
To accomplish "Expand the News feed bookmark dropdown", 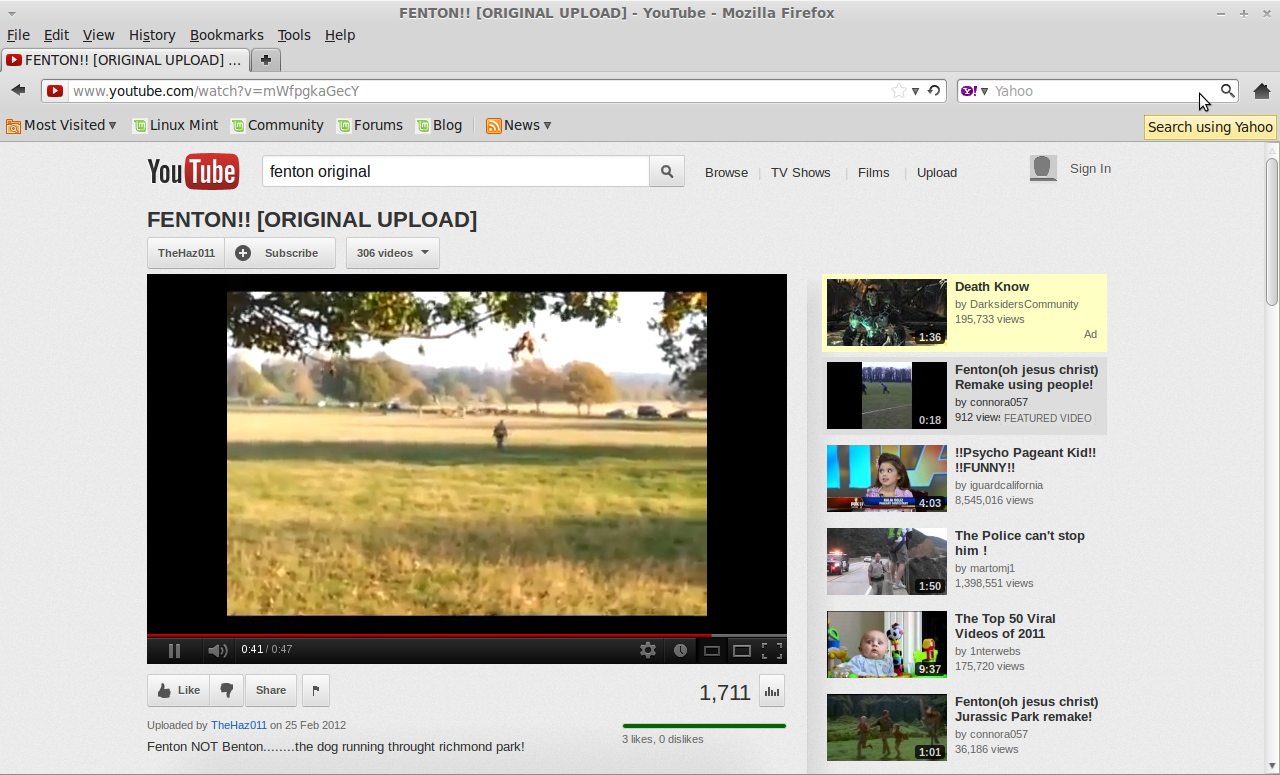I will click(x=519, y=125).
